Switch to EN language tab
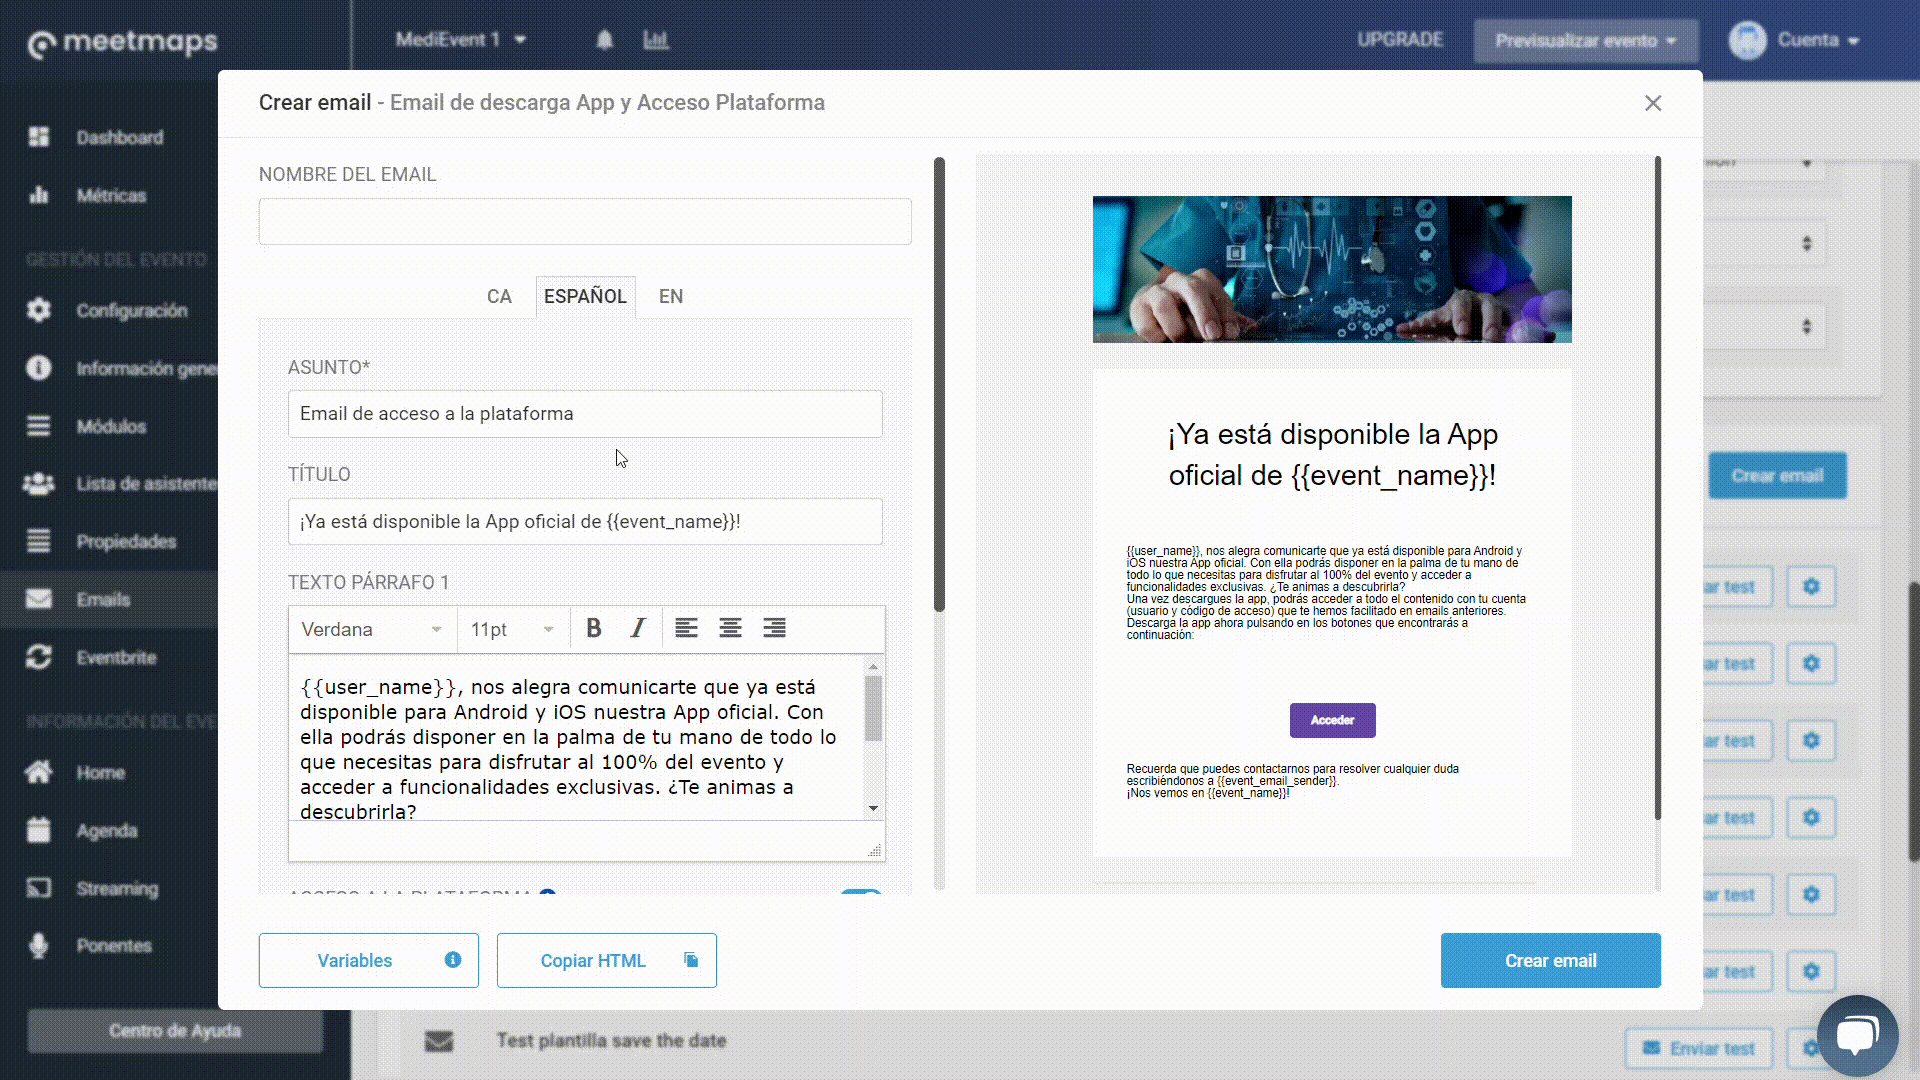Image resolution: width=1920 pixels, height=1080 pixels. pyautogui.click(x=670, y=295)
